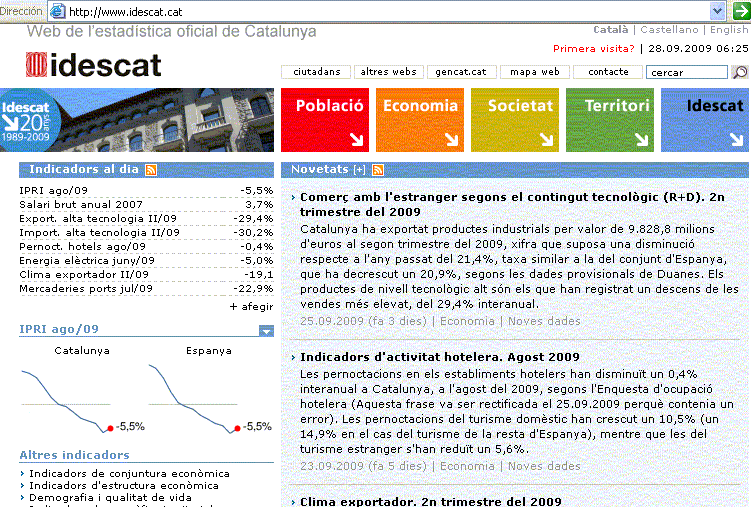Click Economia tag under the 23.09.2009 article
Viewport: 751px width, 507px height.
pyautogui.click(x=467, y=466)
